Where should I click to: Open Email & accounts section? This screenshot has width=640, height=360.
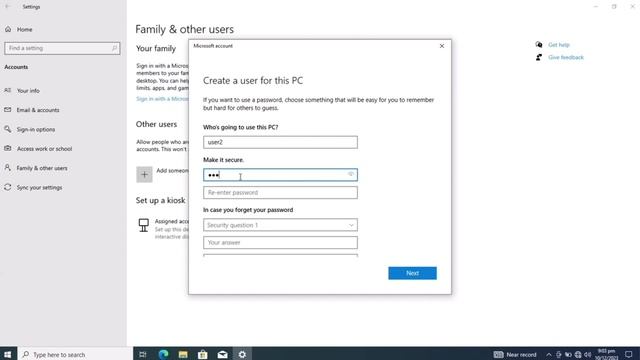38,110
